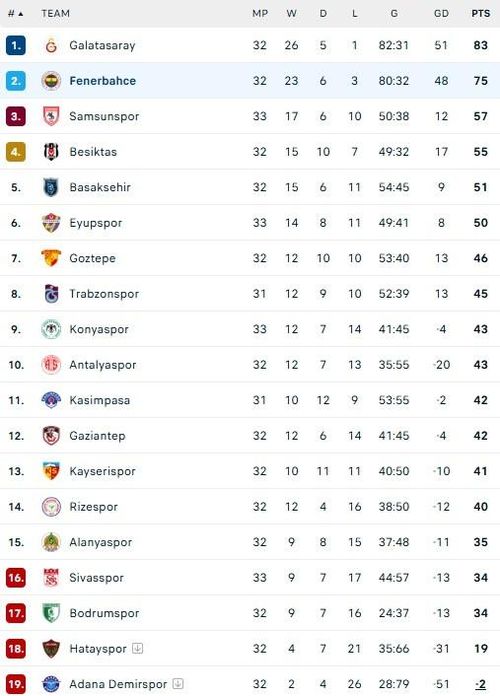Click the MP column header

click(x=260, y=14)
